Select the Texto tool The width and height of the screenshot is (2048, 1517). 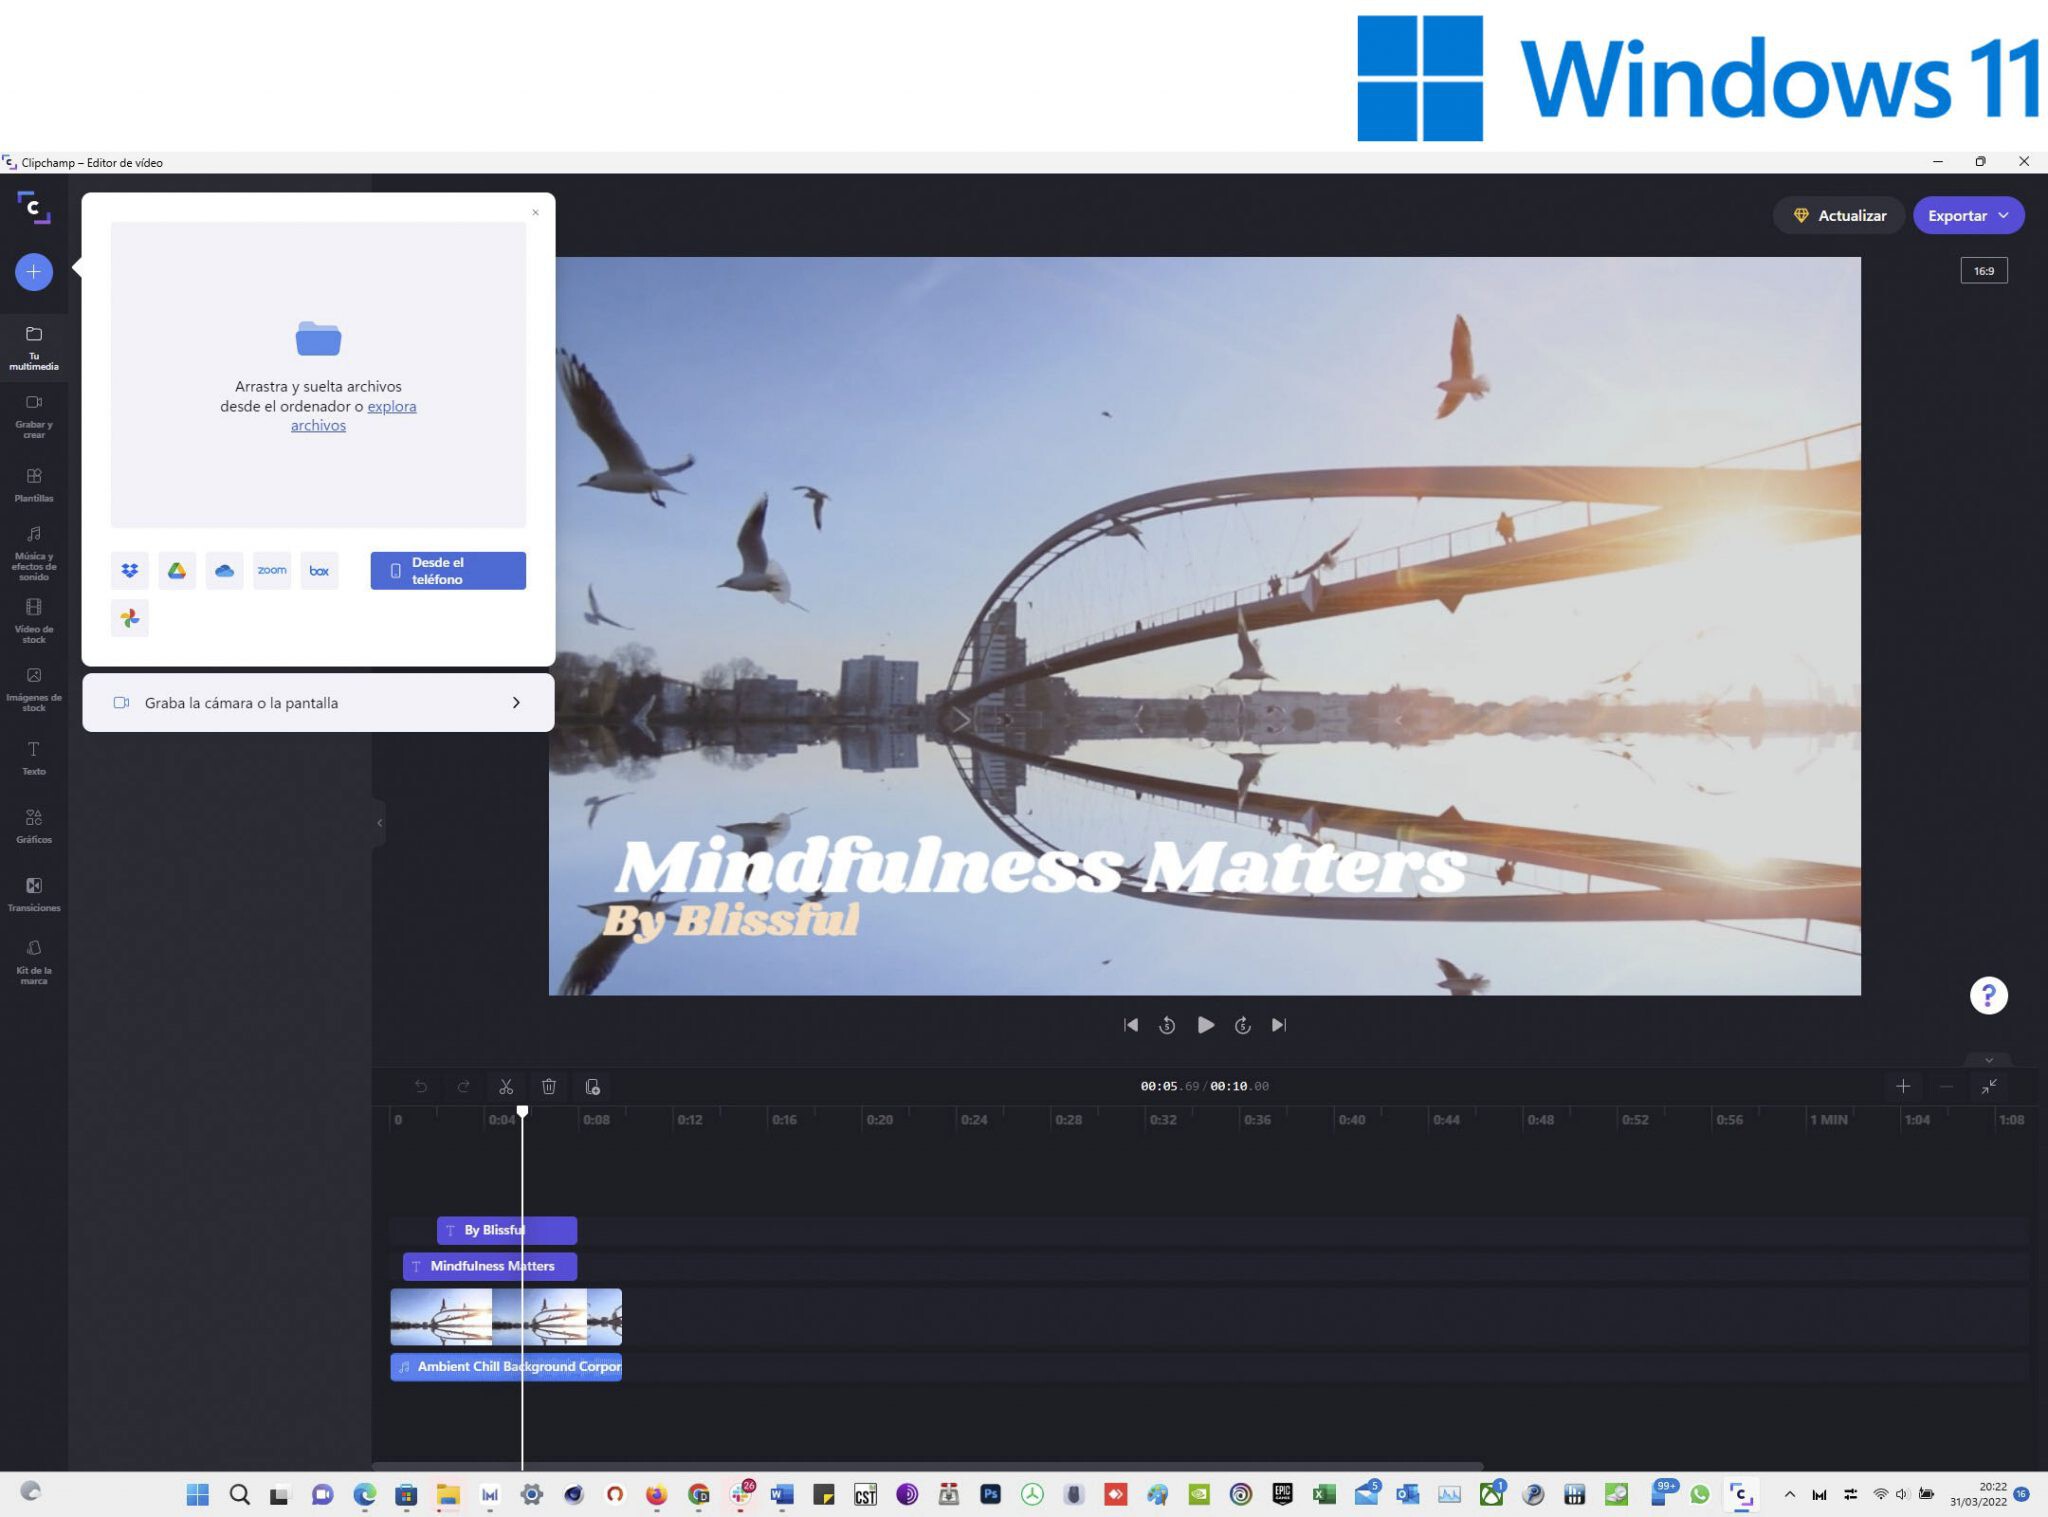click(34, 758)
